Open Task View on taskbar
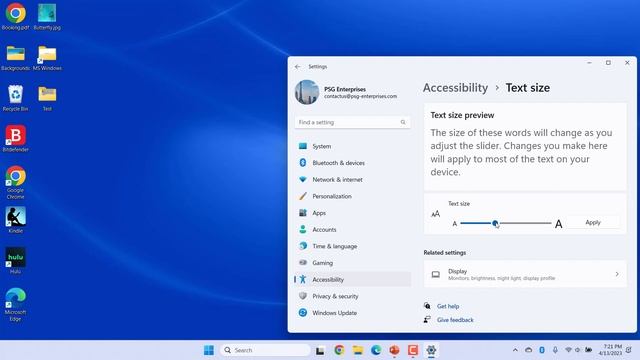The image size is (640, 360). (320, 350)
